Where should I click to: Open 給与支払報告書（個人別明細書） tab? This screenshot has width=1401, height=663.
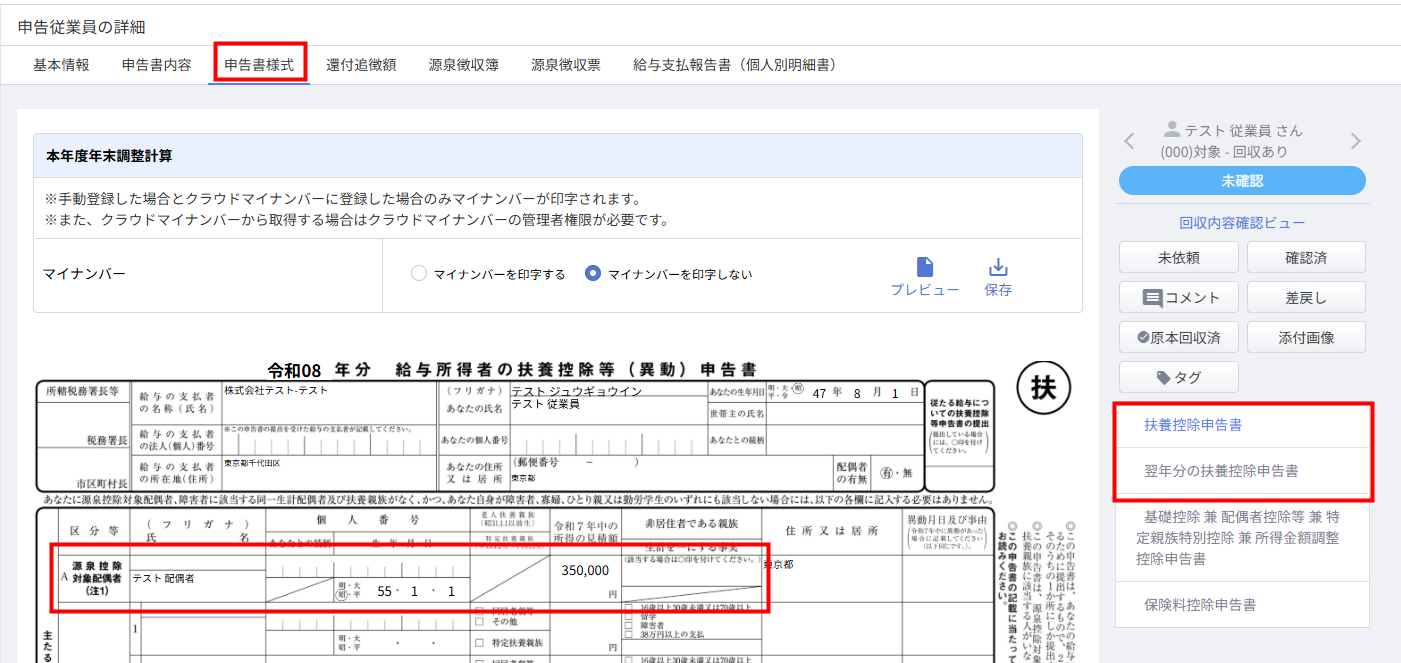tap(735, 65)
